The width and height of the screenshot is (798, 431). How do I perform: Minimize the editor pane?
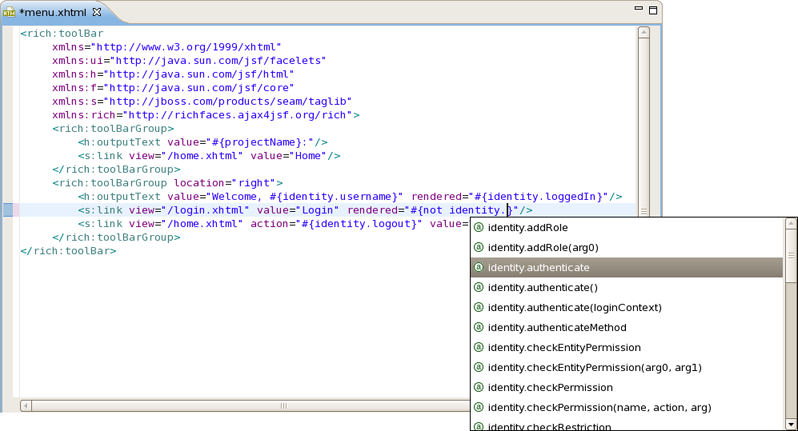coord(639,9)
